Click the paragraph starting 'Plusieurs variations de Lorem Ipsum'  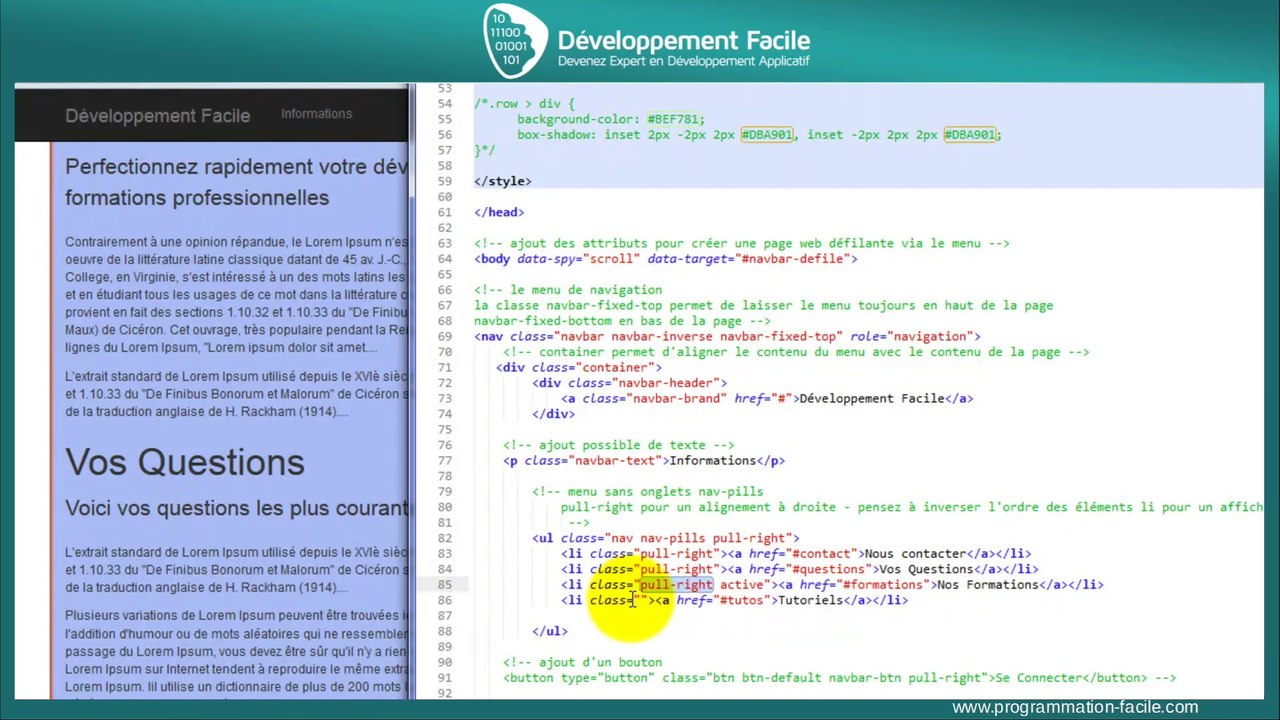[x=236, y=651]
